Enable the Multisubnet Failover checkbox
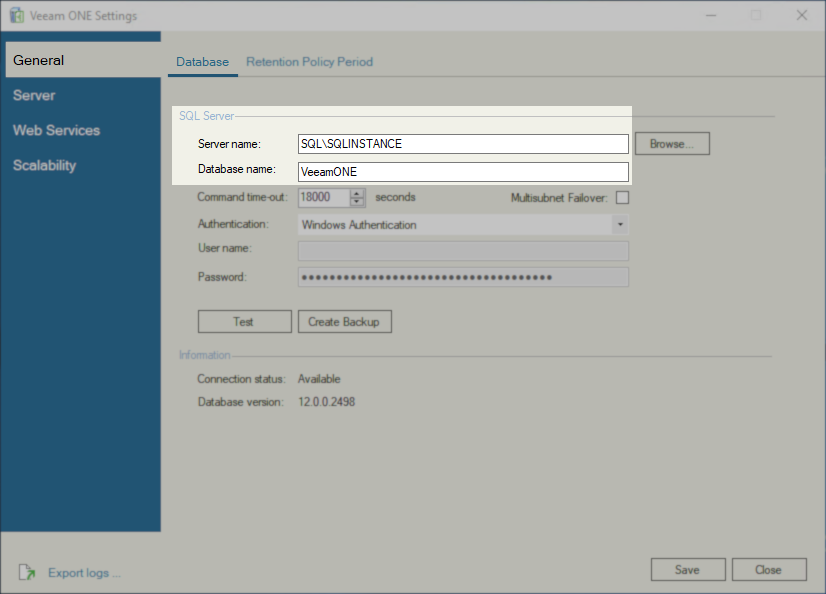The image size is (826, 594). click(623, 197)
